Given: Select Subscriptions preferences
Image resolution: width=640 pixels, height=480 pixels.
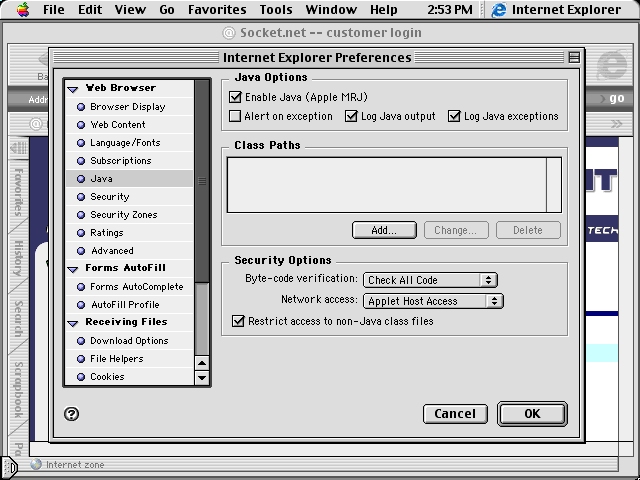Looking at the screenshot, I should pyautogui.click(x=129, y=161).
